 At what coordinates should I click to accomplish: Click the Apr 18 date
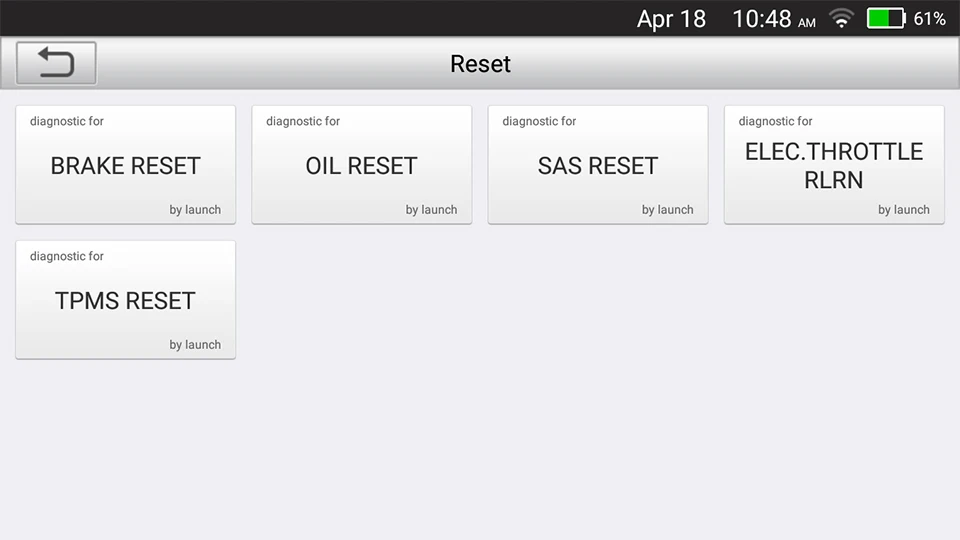point(671,19)
